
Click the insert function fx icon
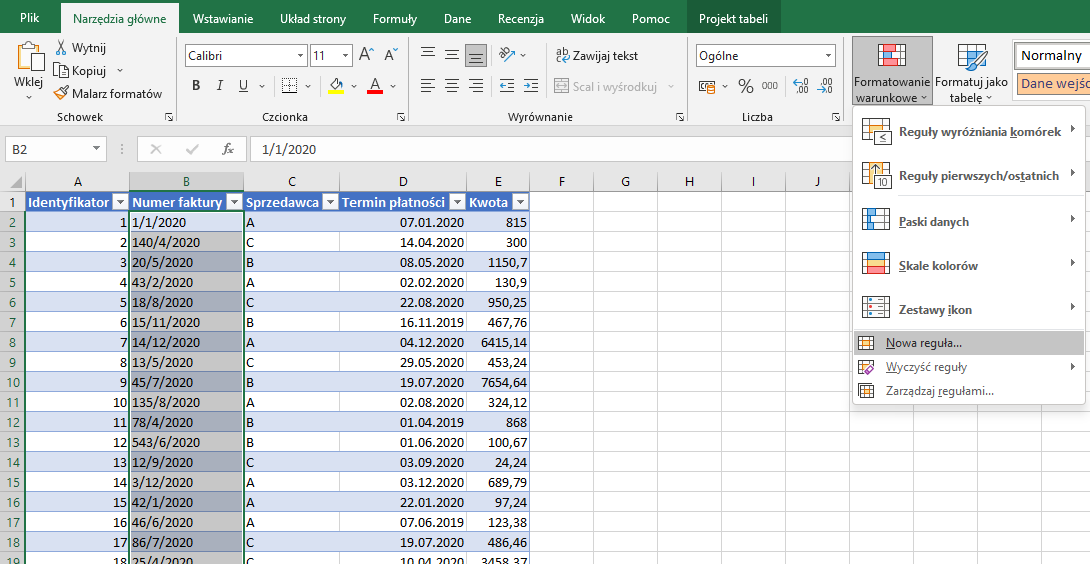228,149
